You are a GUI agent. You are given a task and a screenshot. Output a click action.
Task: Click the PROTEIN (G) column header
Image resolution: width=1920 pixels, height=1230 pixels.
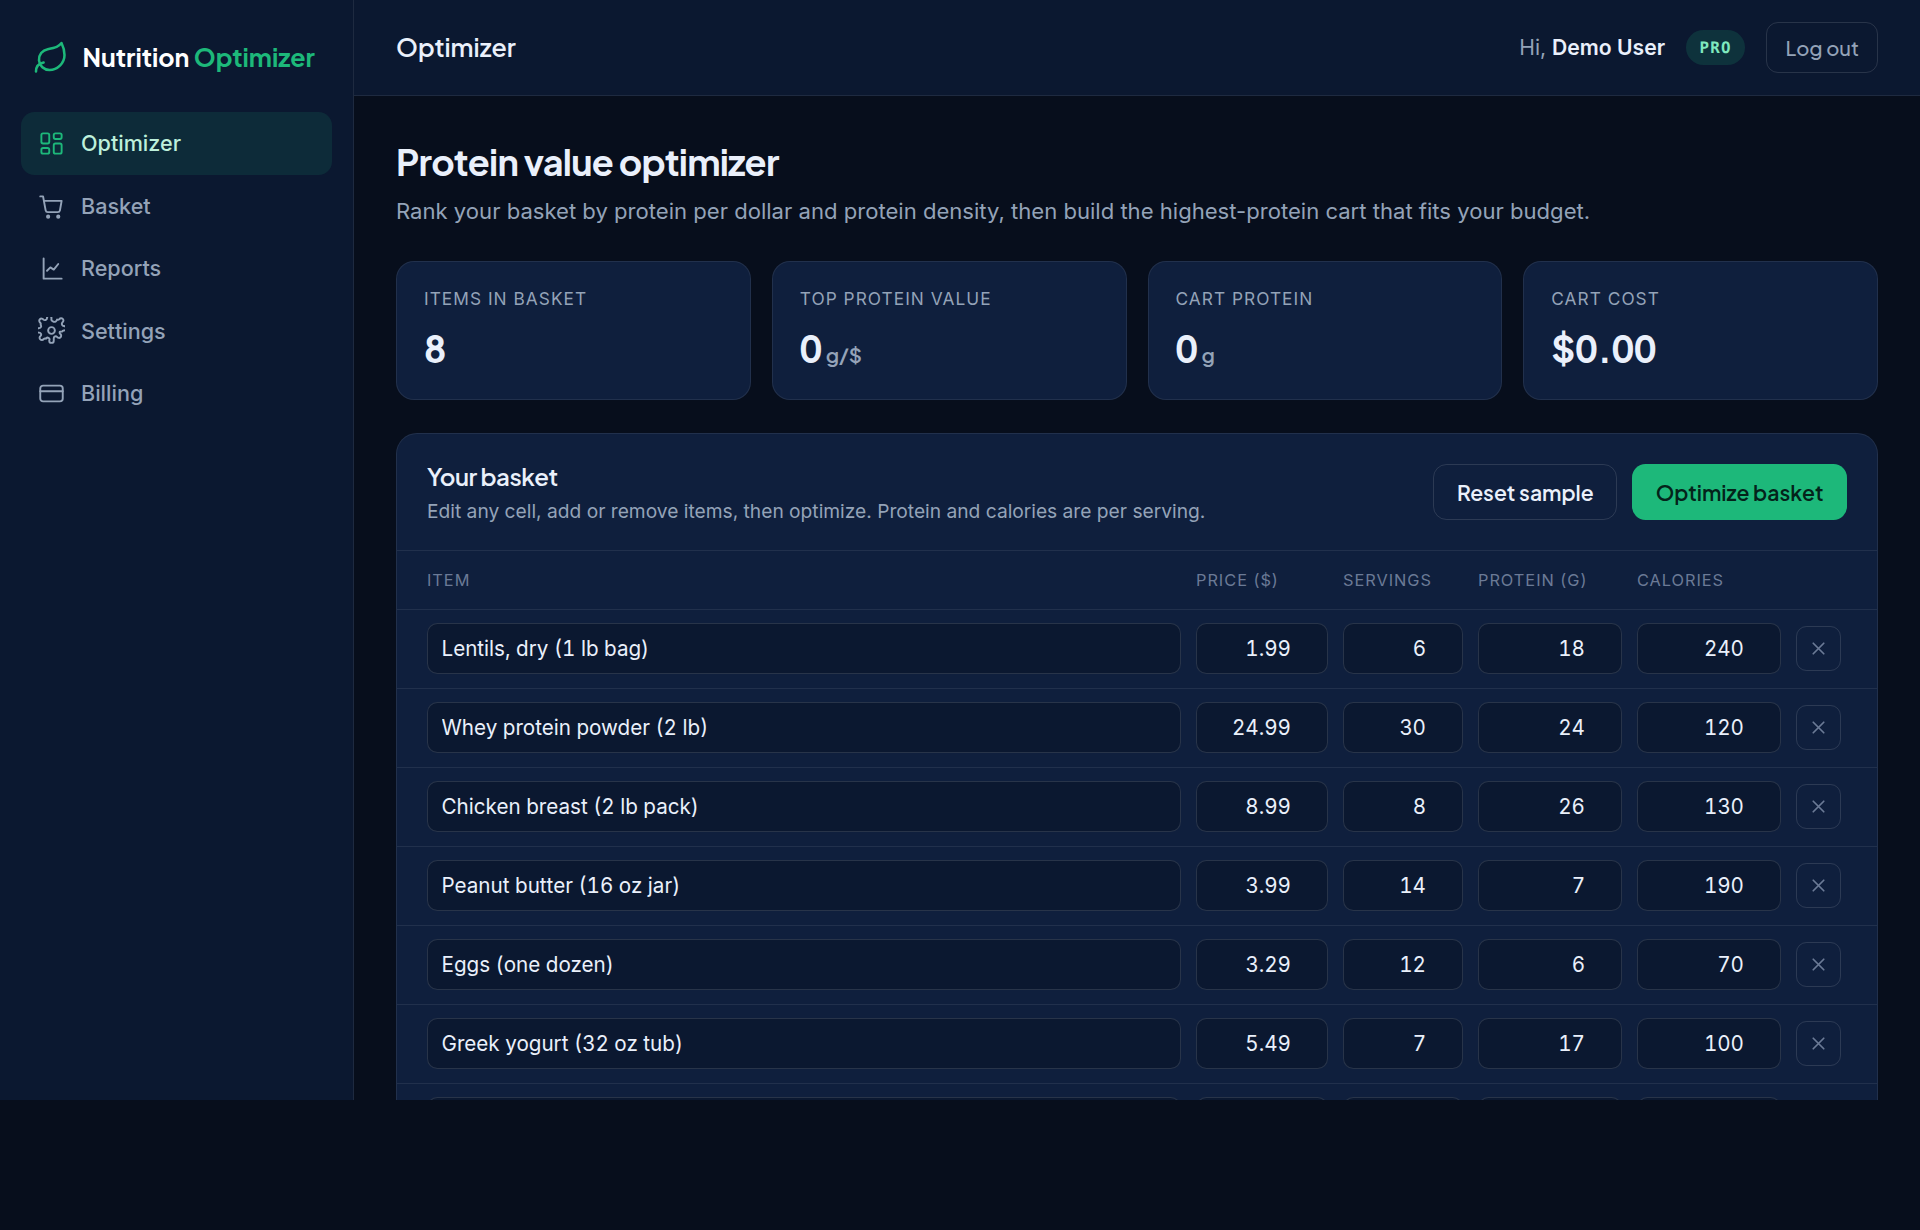click(x=1532, y=580)
